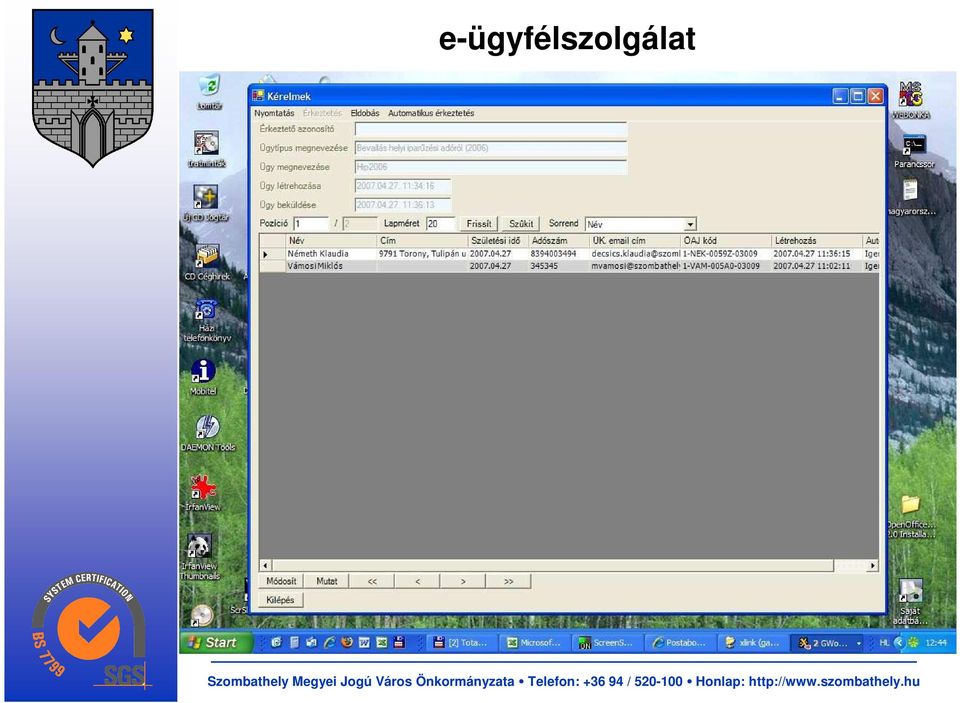The height and width of the screenshot is (703, 960).
Task: Select the Németh Klaudia row
Action: pyautogui.click(x=569, y=254)
